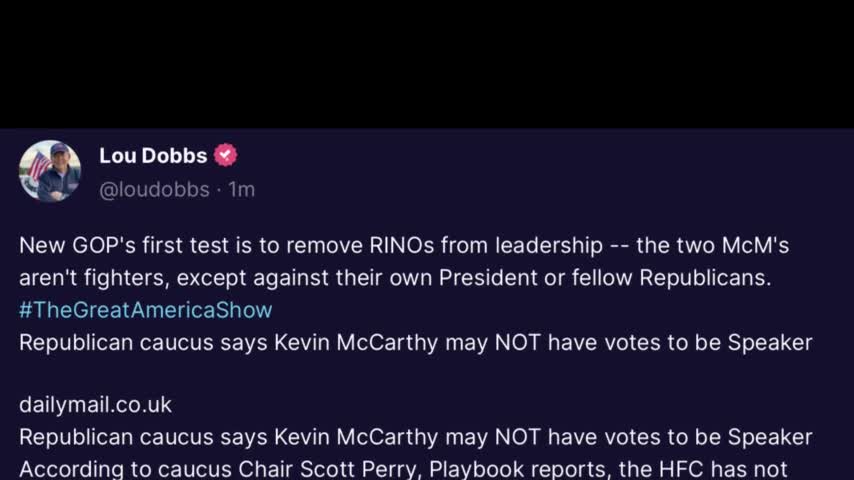The width and height of the screenshot is (854, 480).
Task: Visit the dailymail.co.uk source link
Action: pyautogui.click(x=95, y=405)
